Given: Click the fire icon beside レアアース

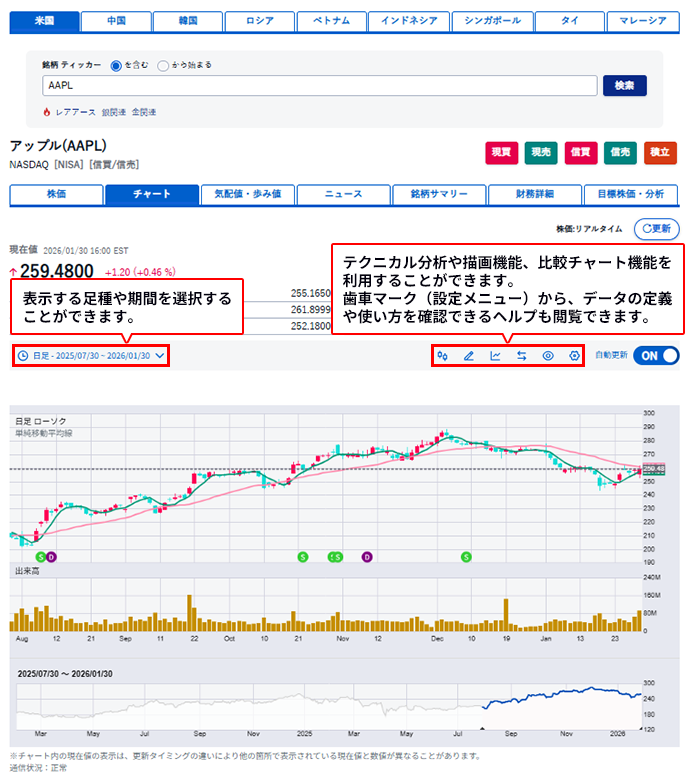Looking at the screenshot, I should tap(46, 112).
